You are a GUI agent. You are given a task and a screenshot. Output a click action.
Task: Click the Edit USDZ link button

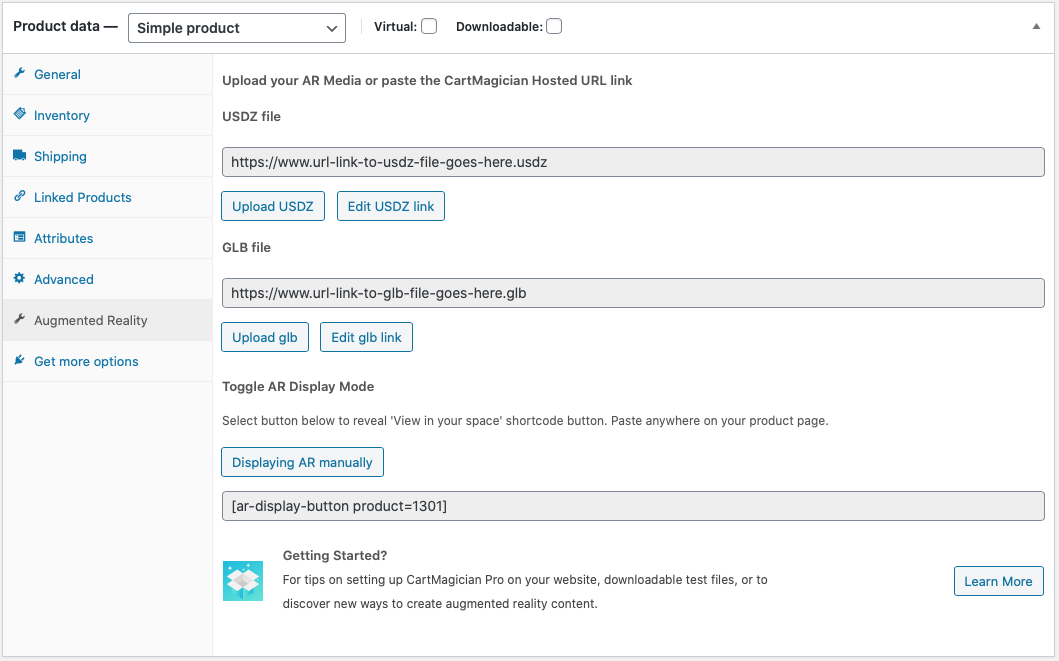[x=391, y=206]
